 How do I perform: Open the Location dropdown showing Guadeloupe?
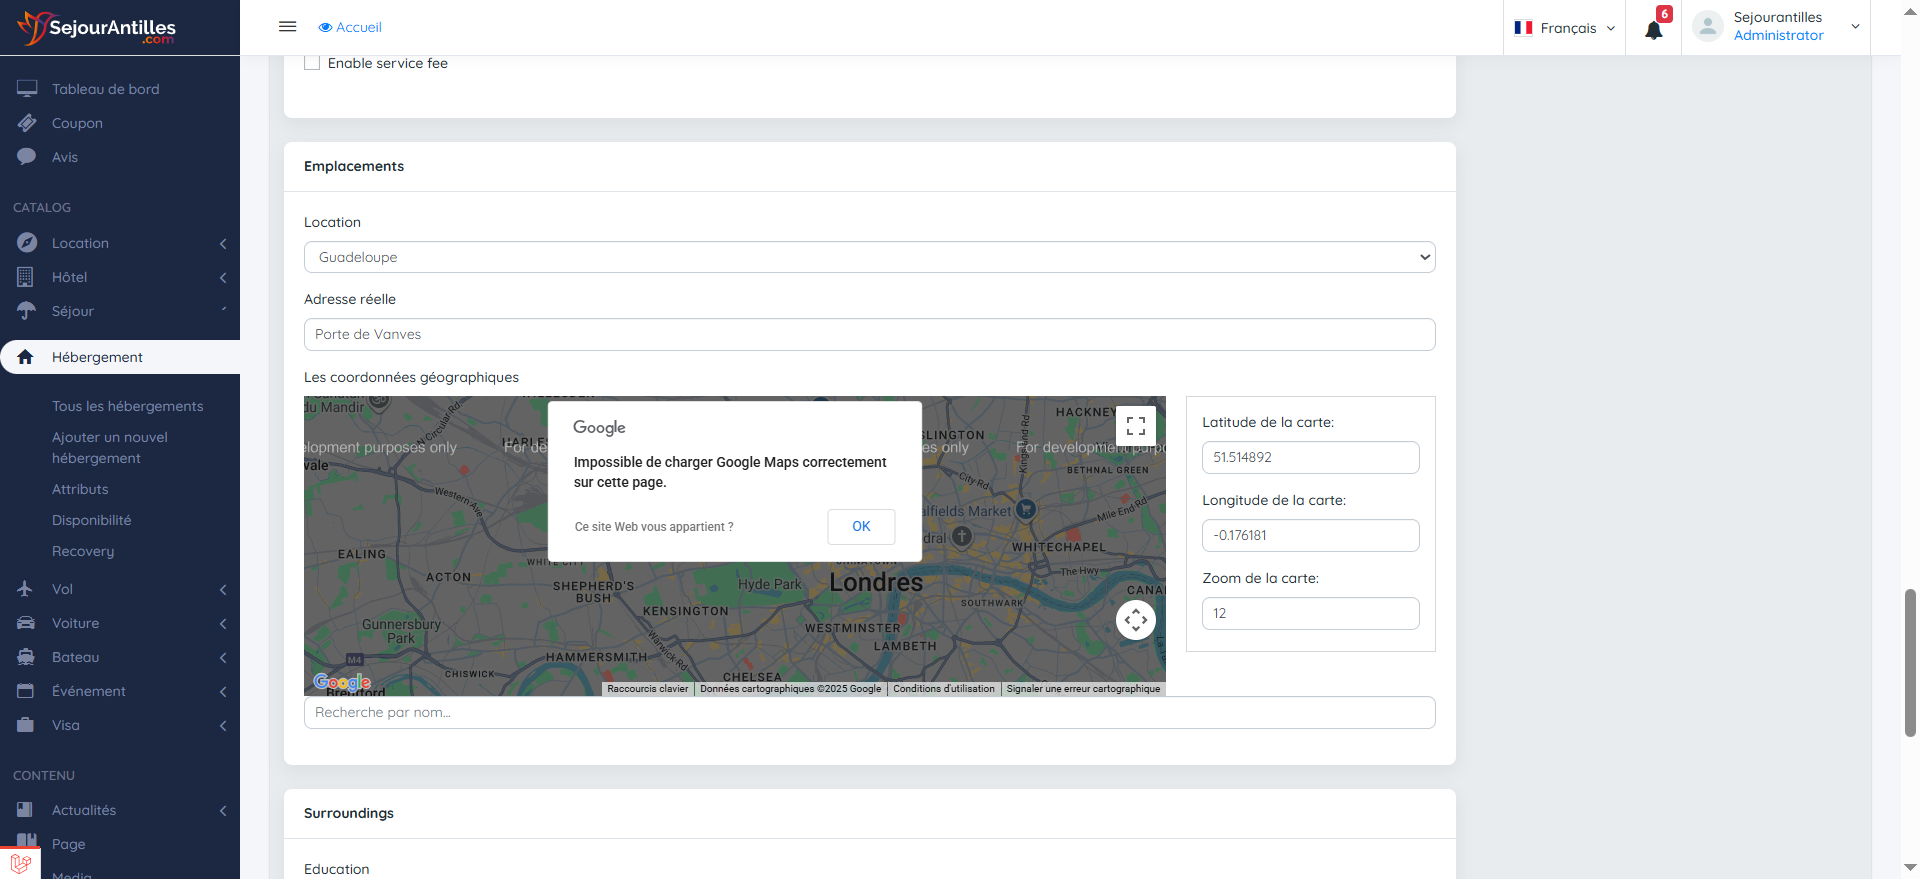pyautogui.click(x=869, y=257)
